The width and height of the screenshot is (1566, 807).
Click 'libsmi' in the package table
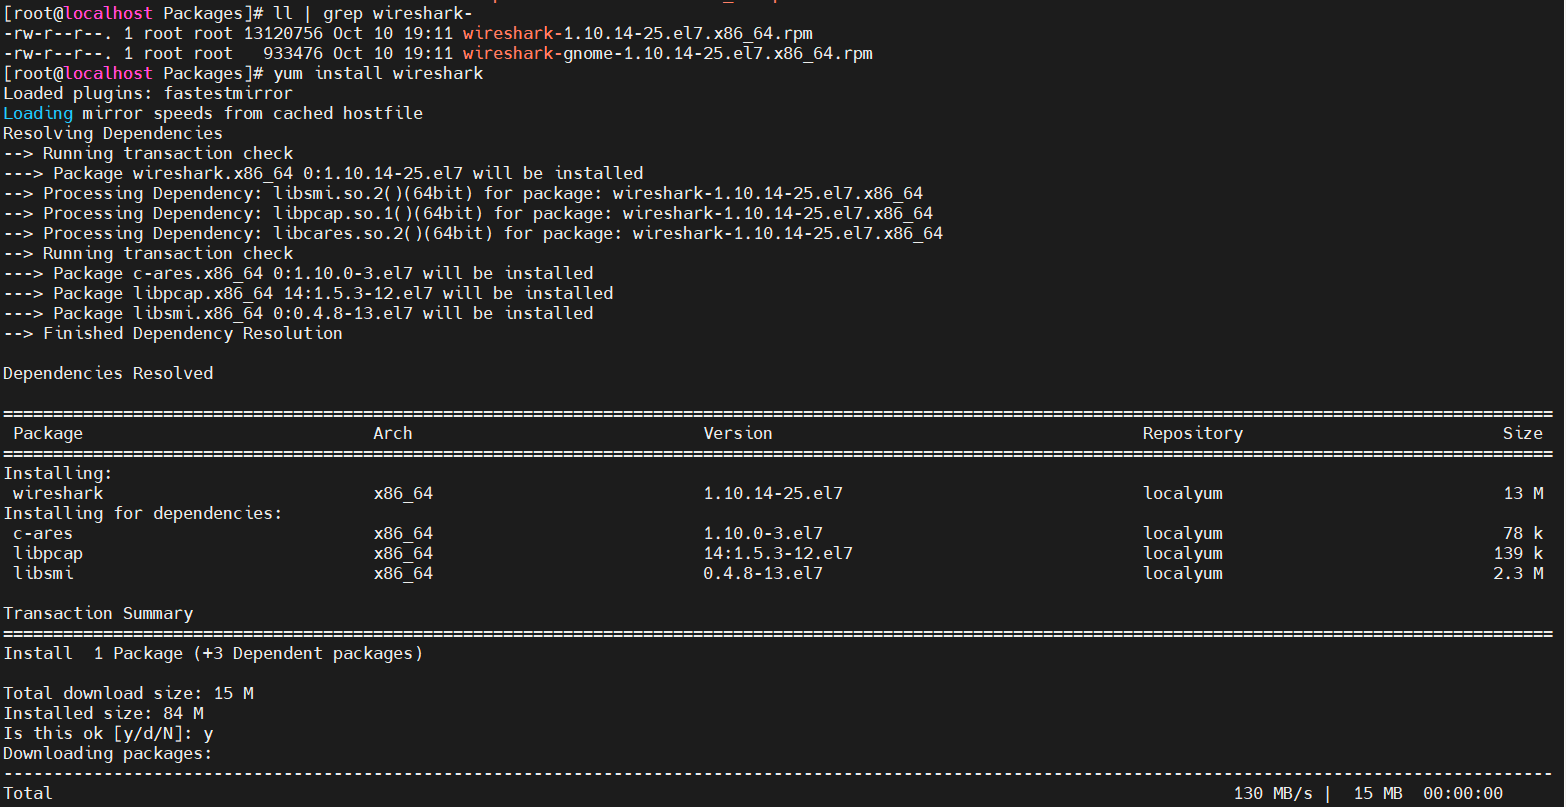coord(43,573)
